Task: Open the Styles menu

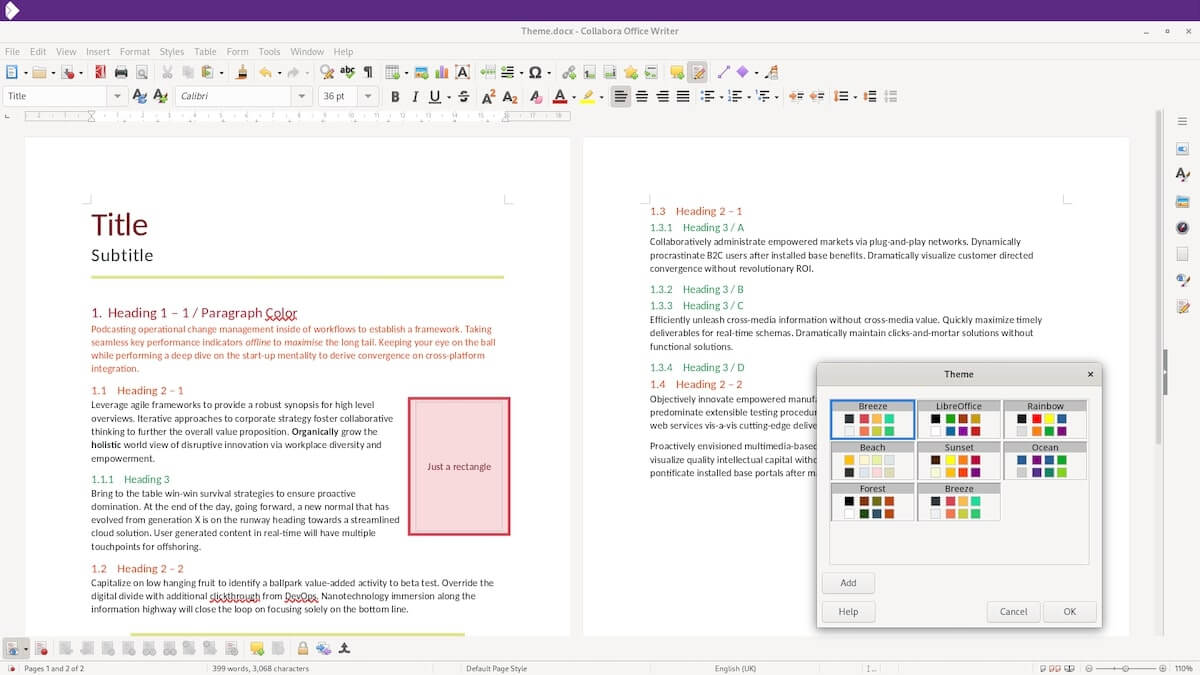Action: (172, 52)
